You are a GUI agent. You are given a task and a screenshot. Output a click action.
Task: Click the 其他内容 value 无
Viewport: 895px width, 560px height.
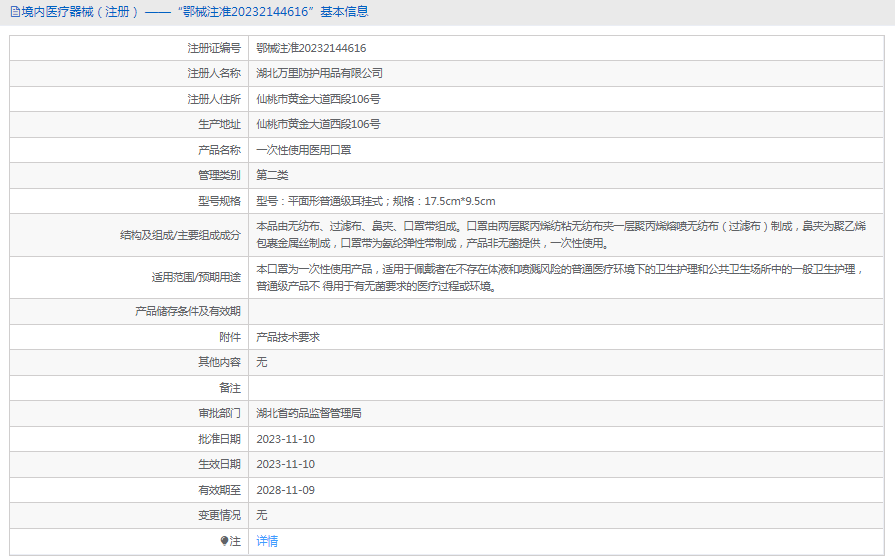[261, 362]
